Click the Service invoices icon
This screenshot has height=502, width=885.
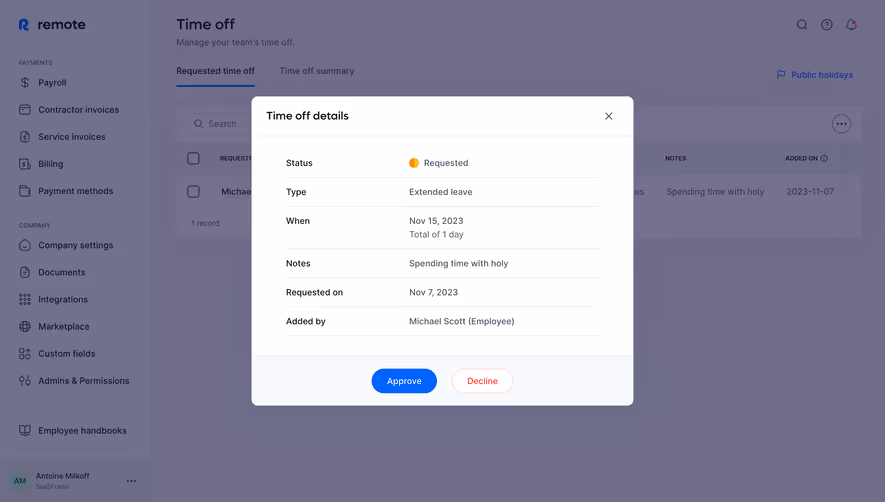click(x=25, y=137)
